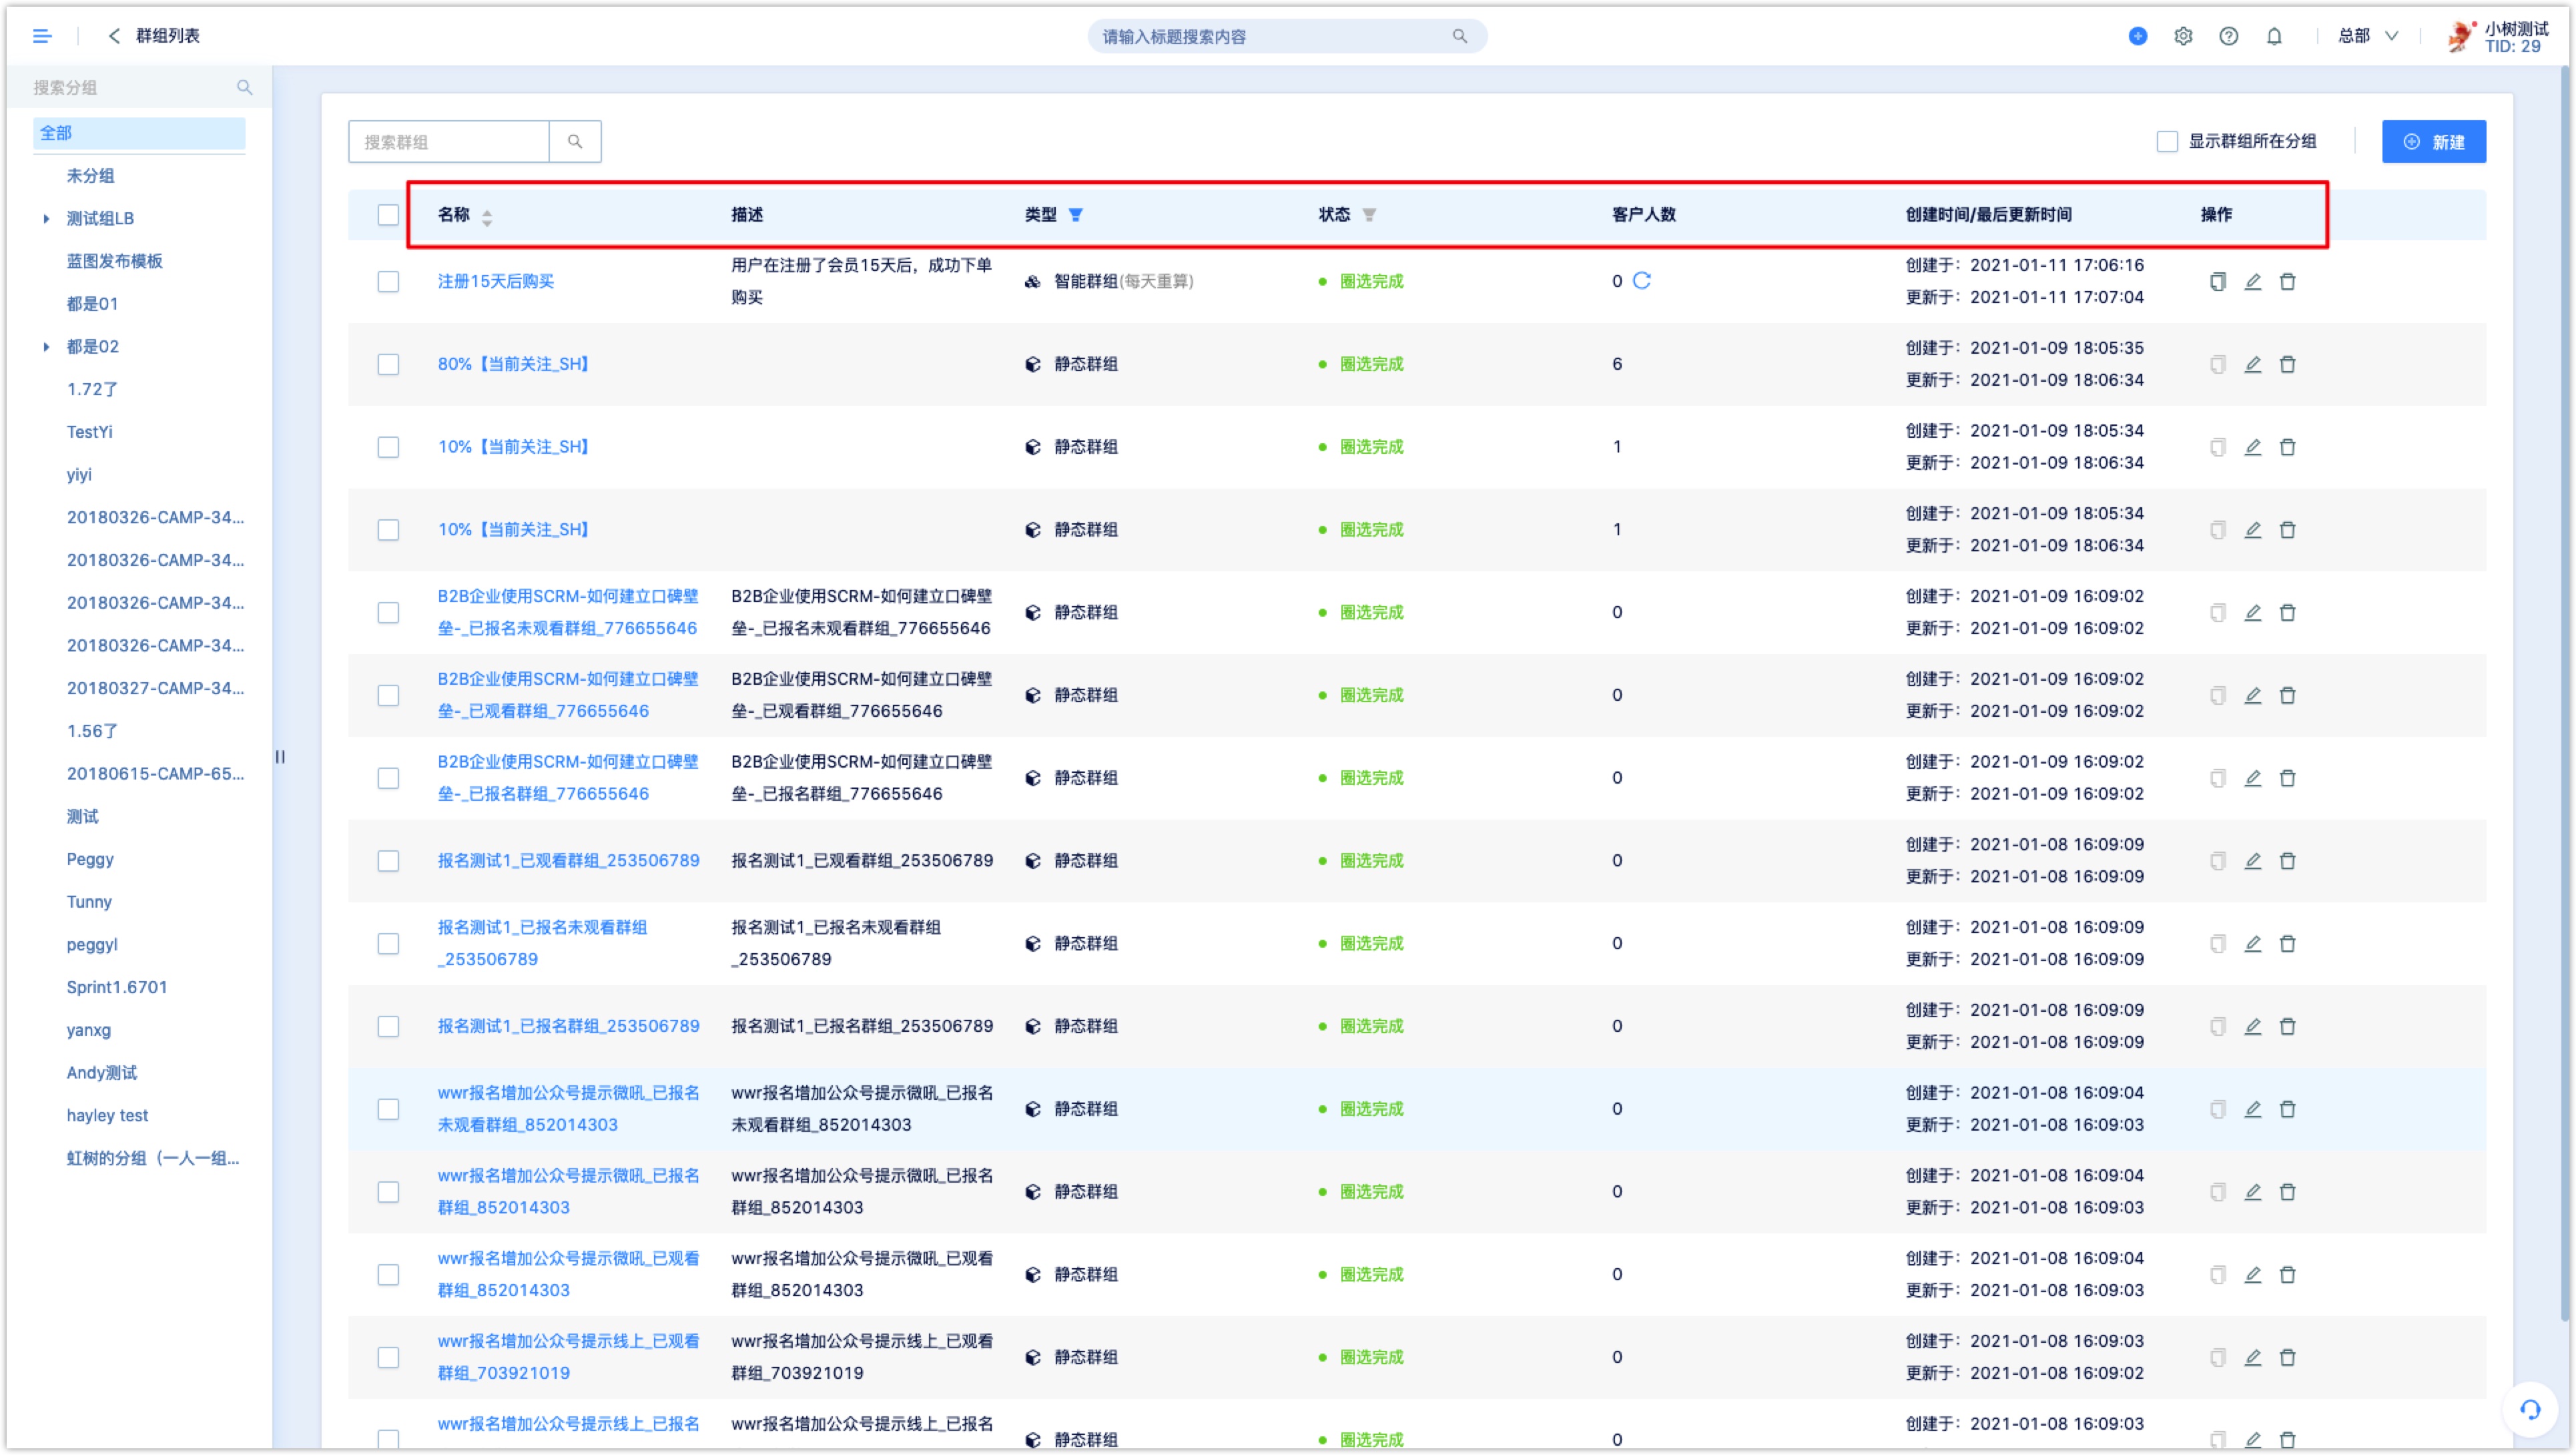Go back using the arrow beside 群组列表
The image size is (2576, 1455).
tap(114, 36)
